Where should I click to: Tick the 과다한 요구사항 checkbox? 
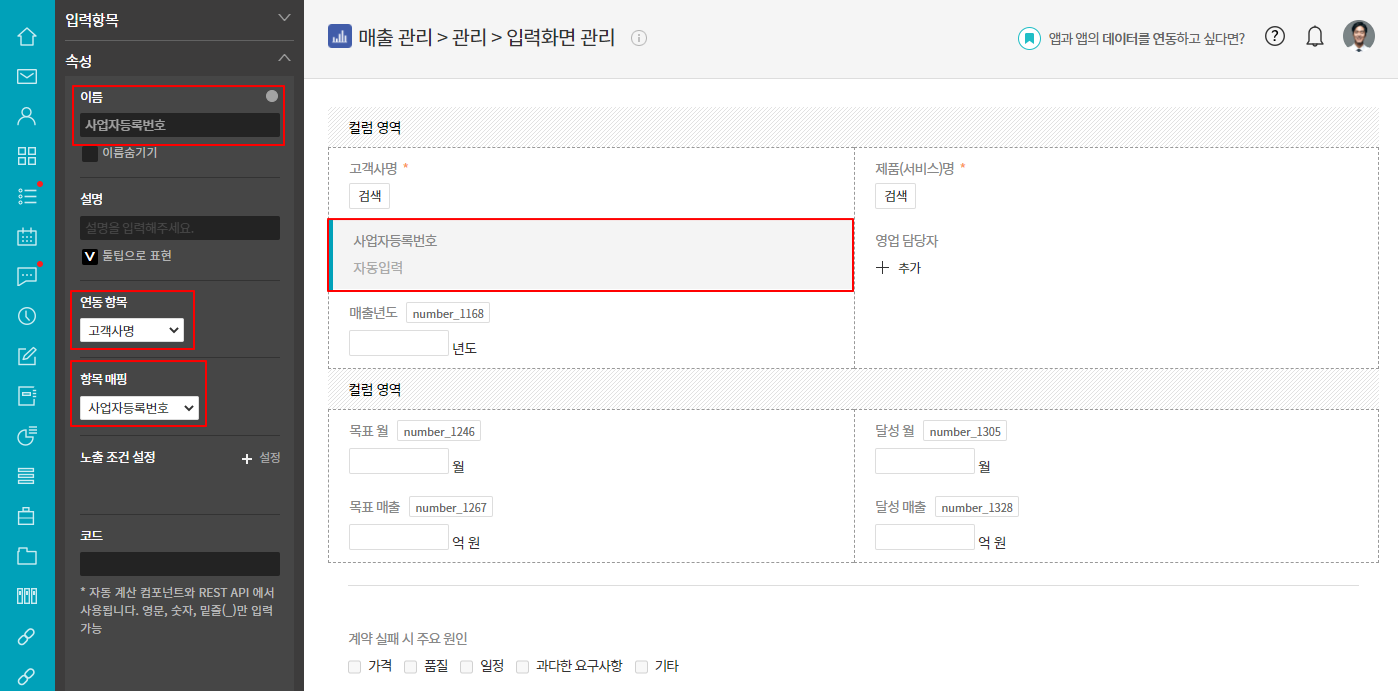point(522,666)
